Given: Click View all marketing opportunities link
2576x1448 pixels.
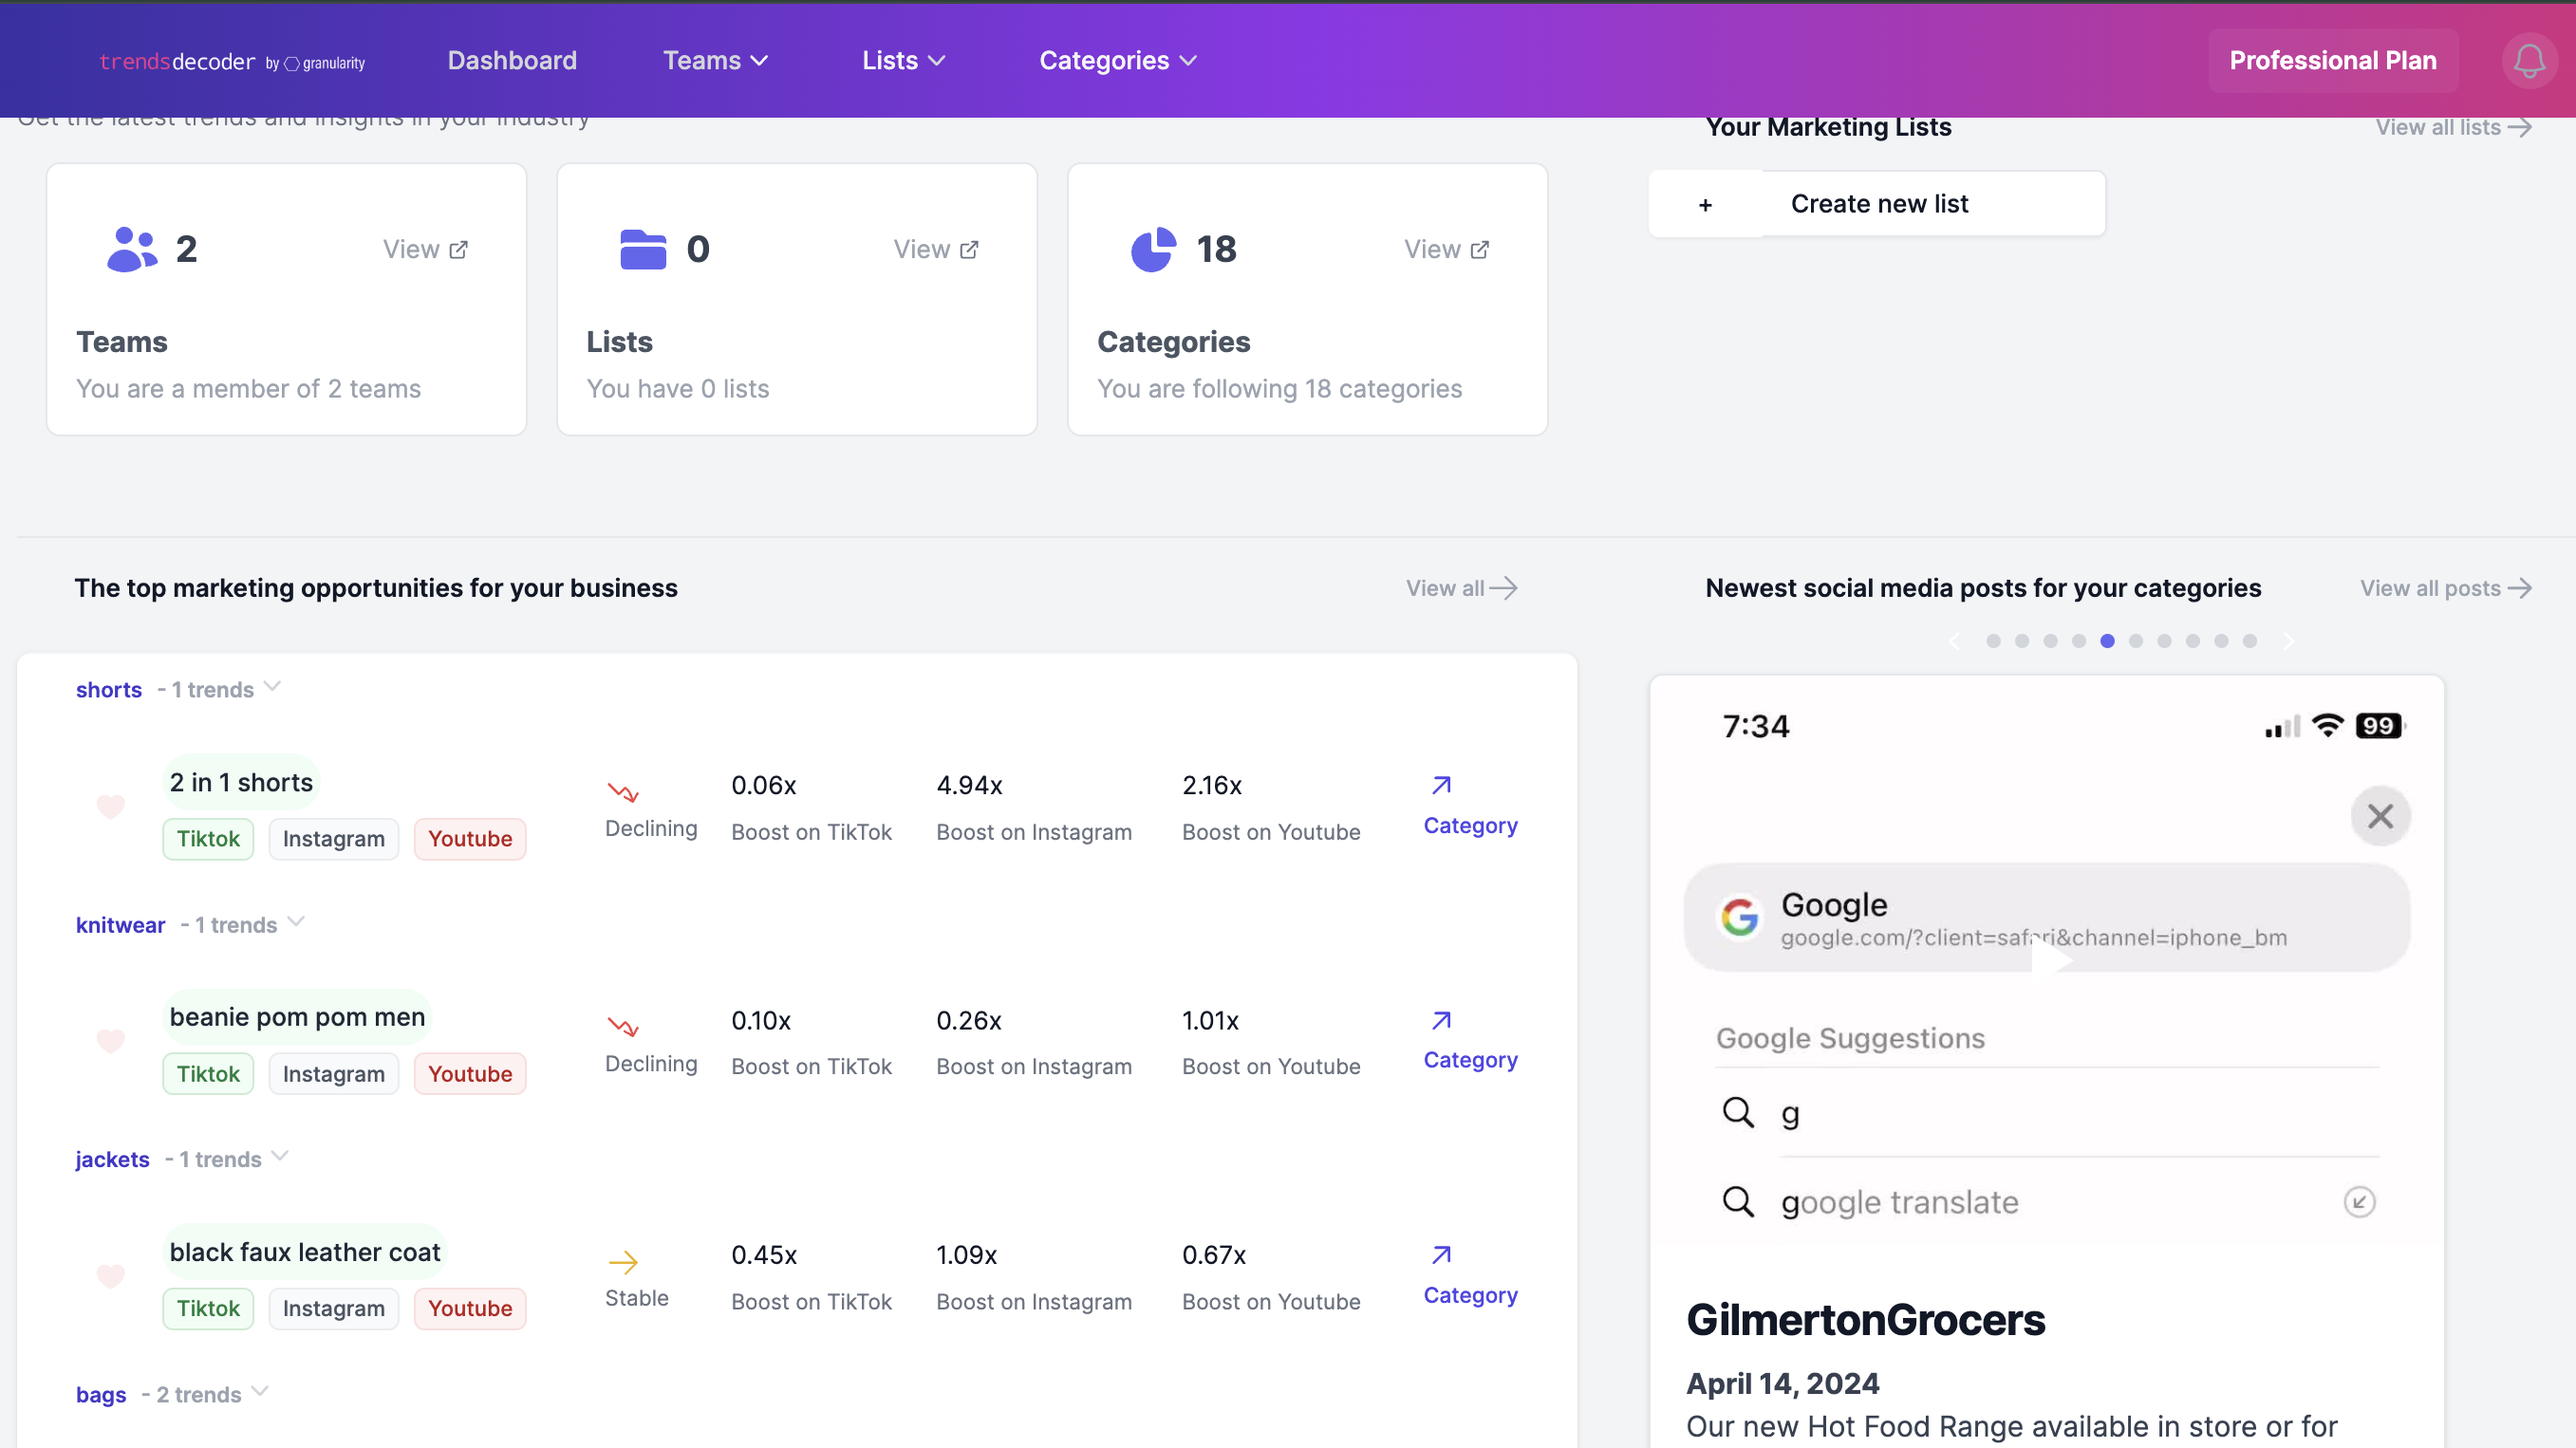Looking at the screenshot, I should (x=1461, y=589).
